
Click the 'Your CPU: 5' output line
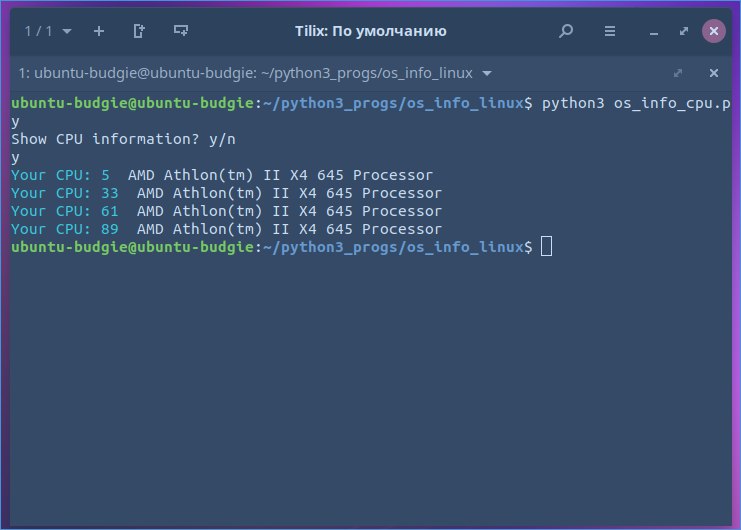[x=221, y=175]
